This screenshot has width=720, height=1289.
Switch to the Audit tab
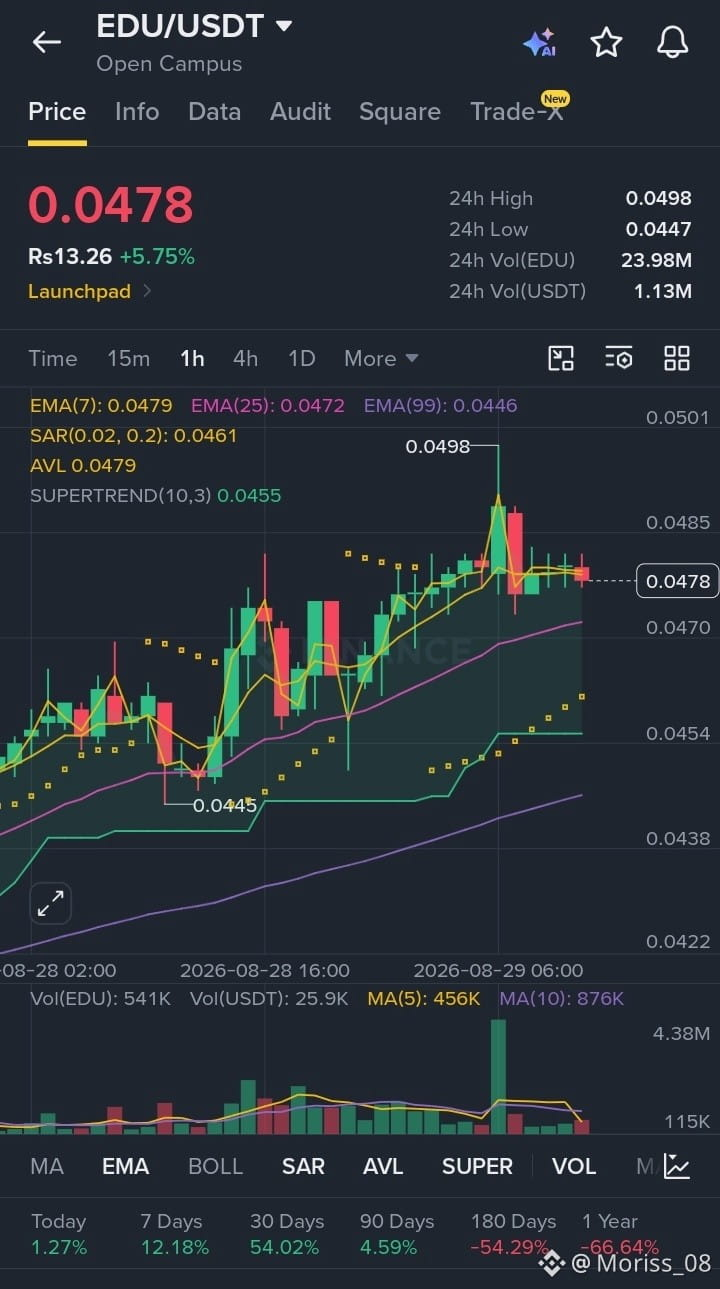point(300,112)
